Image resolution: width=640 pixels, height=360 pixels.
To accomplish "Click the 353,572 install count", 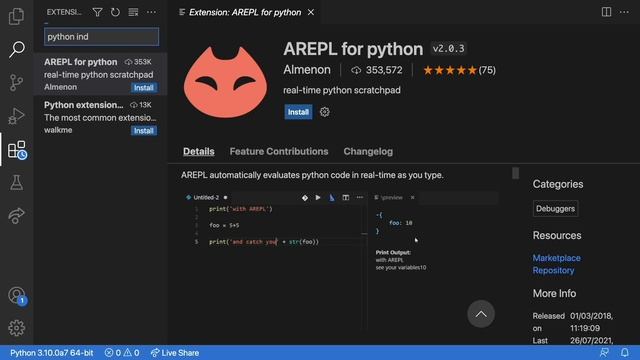I will pos(377,70).
